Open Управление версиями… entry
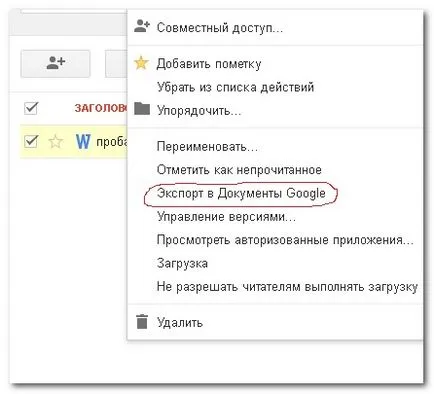Viewport: 434px width, 394px height. pyautogui.click(x=226, y=217)
